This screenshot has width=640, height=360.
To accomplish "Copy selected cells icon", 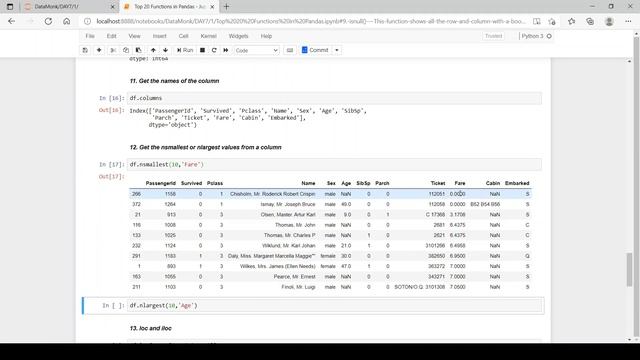I will [x=126, y=50].
